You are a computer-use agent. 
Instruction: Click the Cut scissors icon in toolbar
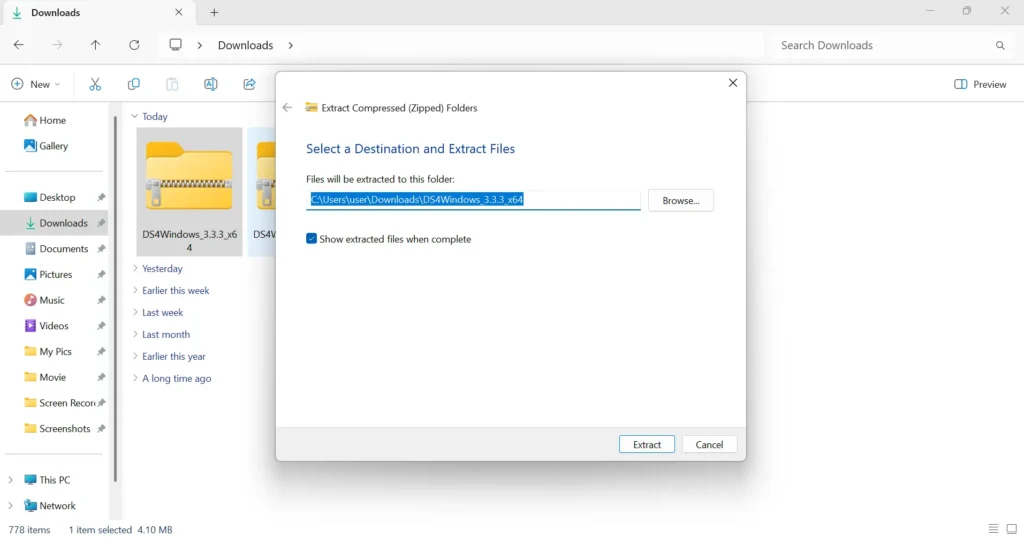(95, 84)
